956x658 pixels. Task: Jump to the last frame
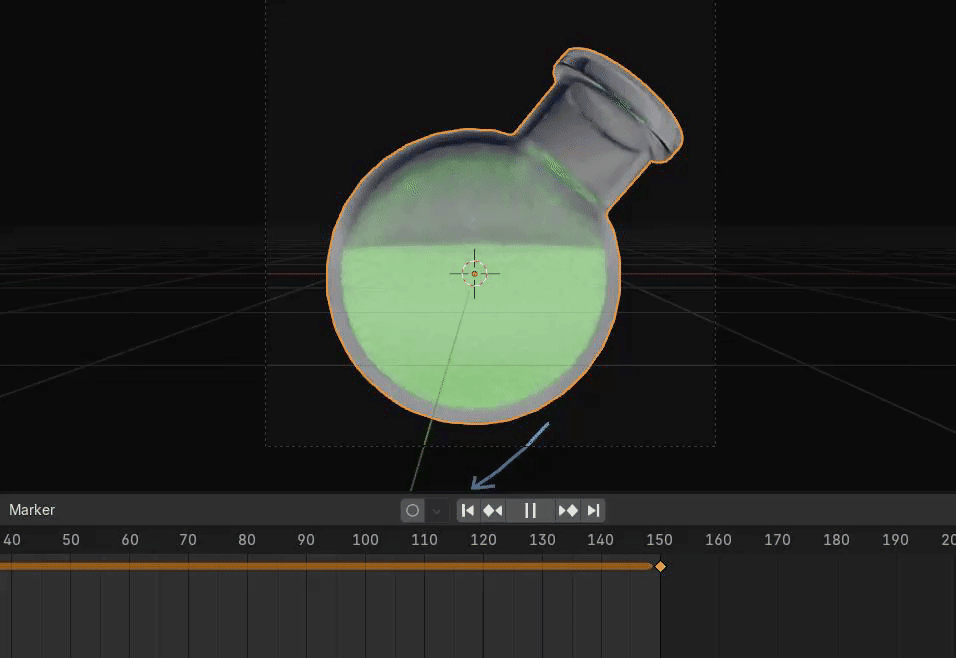(x=593, y=510)
